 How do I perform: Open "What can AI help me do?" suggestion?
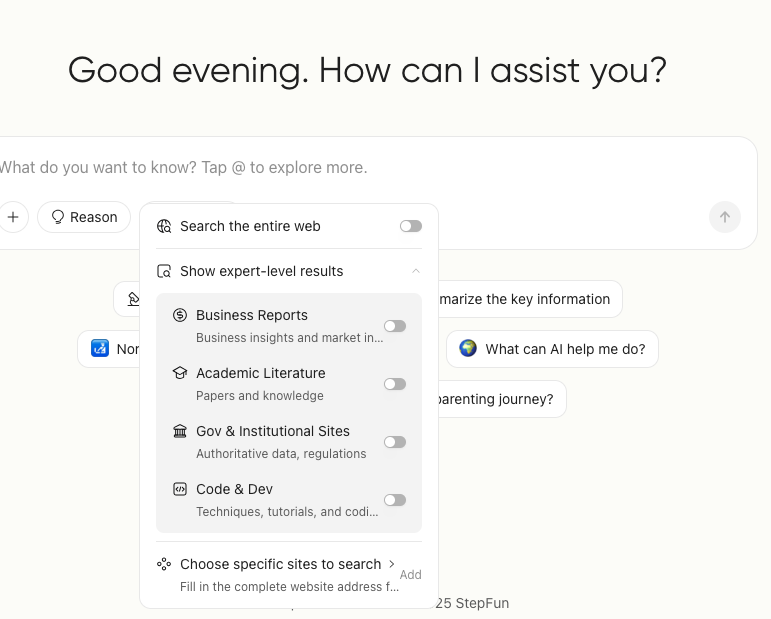(x=552, y=349)
